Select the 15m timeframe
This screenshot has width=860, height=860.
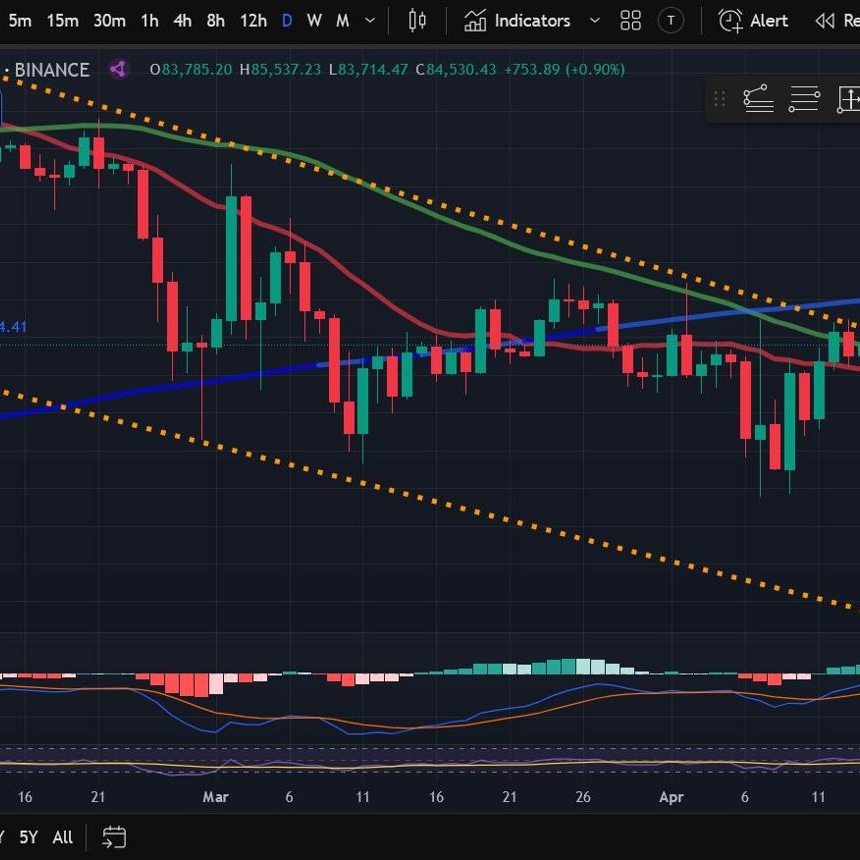(x=62, y=21)
